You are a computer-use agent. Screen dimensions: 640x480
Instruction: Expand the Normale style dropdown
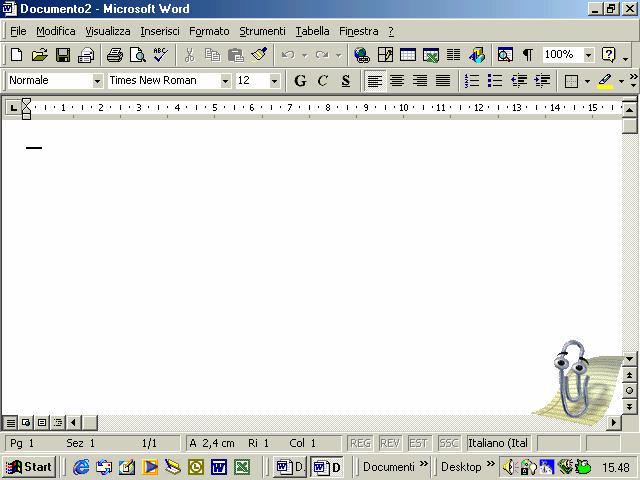coord(97,81)
